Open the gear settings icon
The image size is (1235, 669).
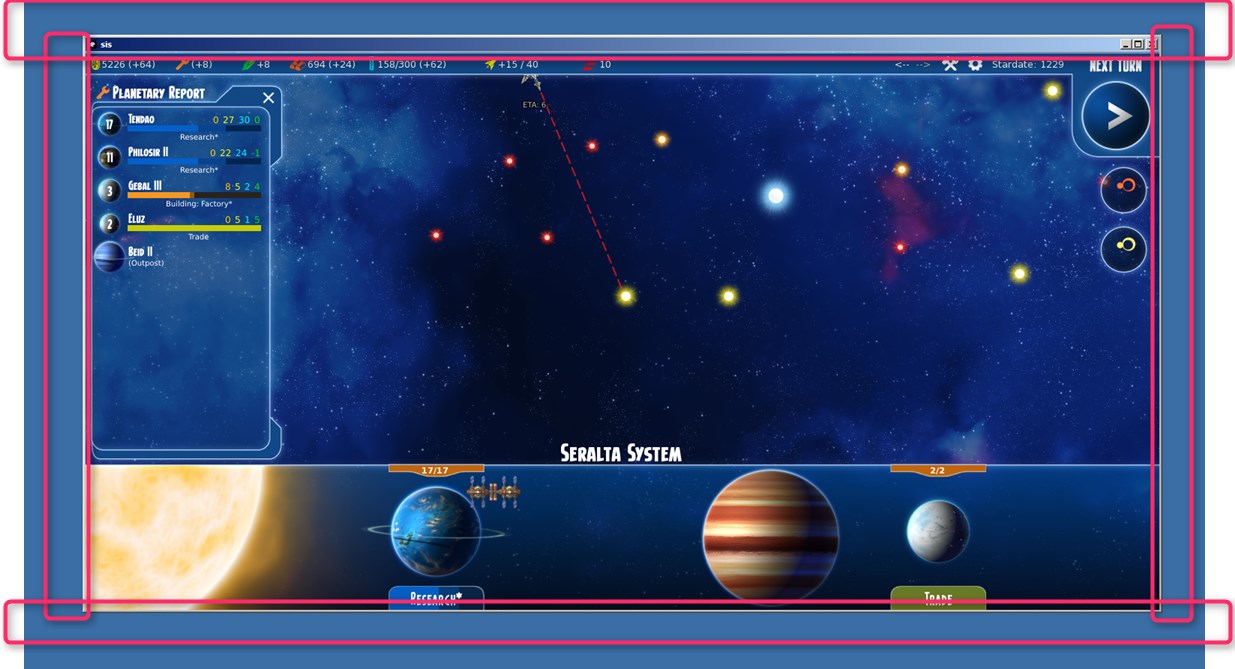pos(975,64)
